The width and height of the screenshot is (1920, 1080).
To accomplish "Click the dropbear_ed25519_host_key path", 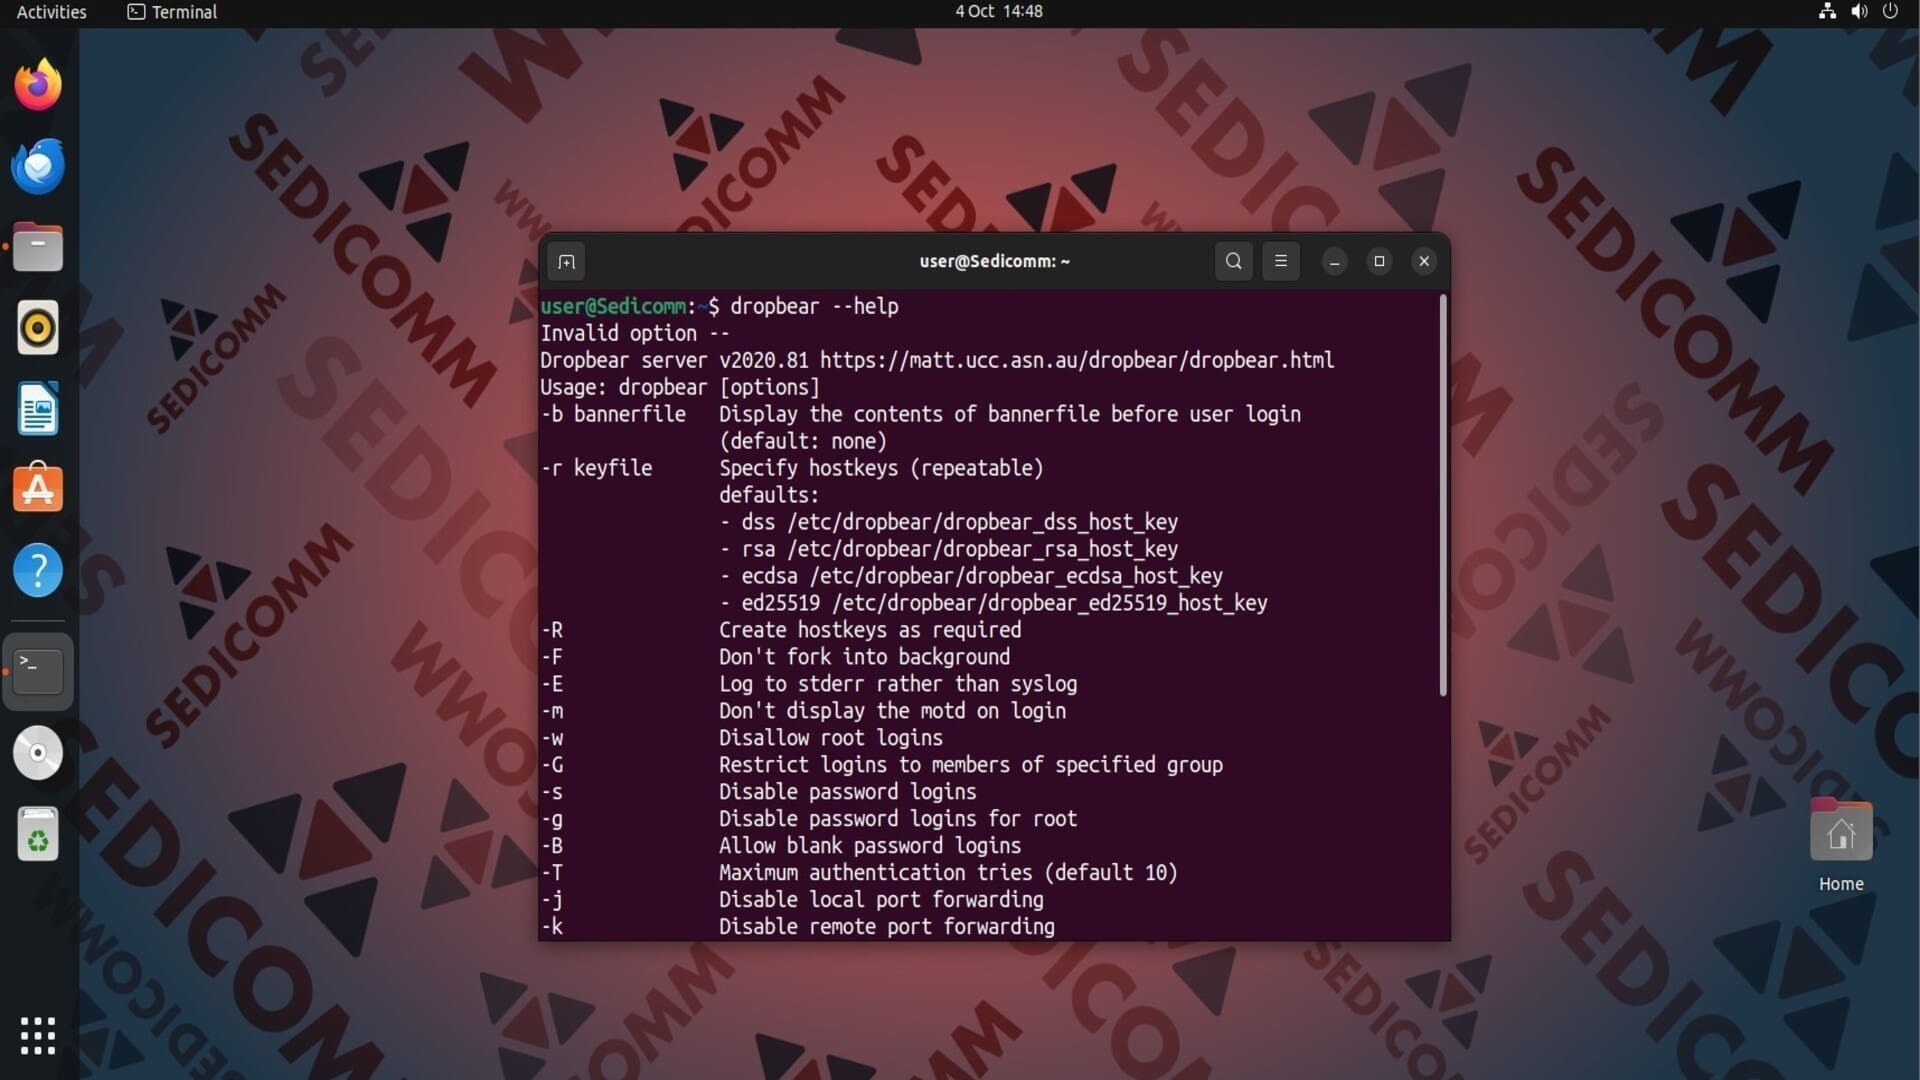I will [x=1050, y=603].
